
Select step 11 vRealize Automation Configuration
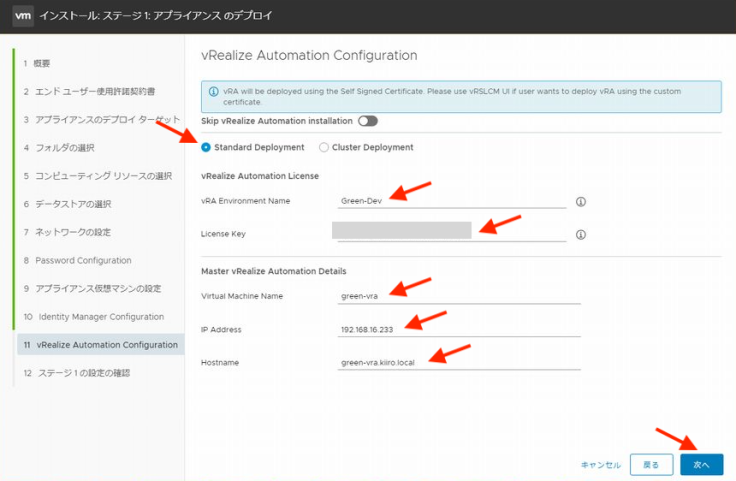(100, 345)
